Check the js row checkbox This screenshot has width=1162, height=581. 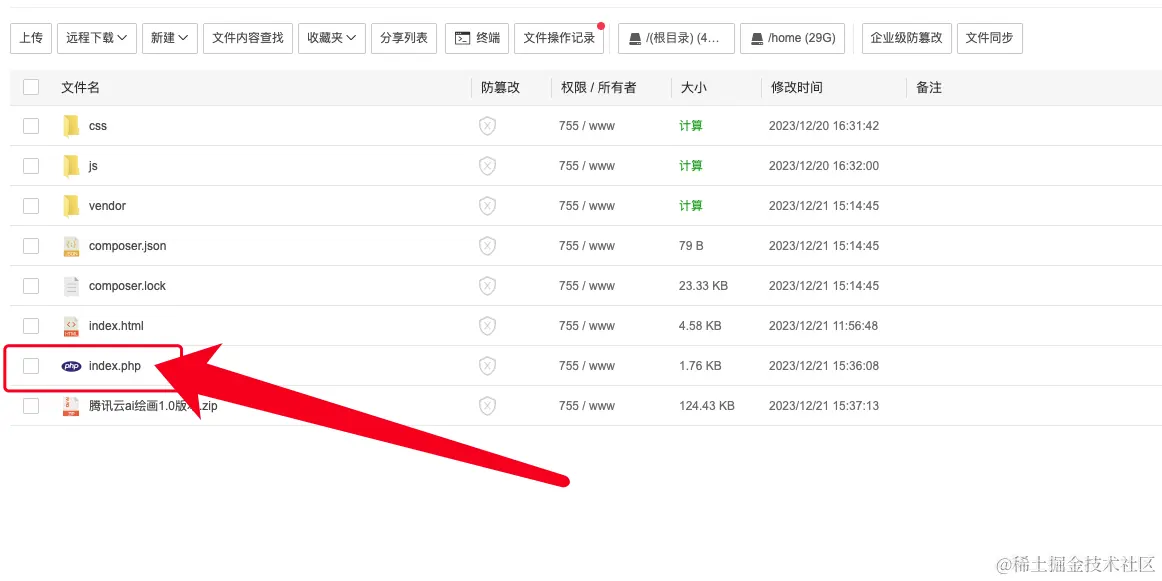coord(31,166)
